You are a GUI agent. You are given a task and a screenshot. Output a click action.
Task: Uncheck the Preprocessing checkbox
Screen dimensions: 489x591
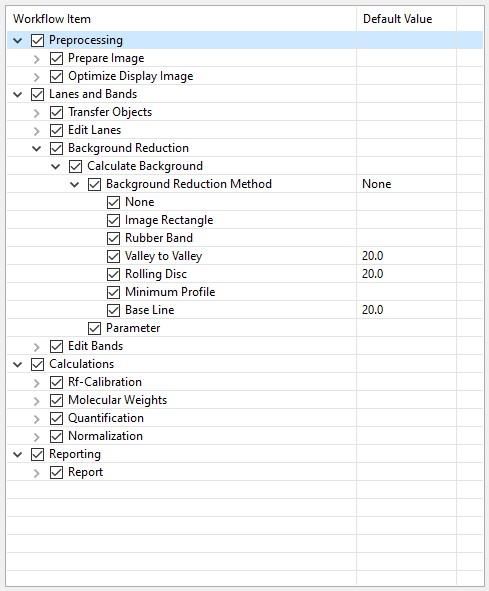pyautogui.click(x=37, y=40)
